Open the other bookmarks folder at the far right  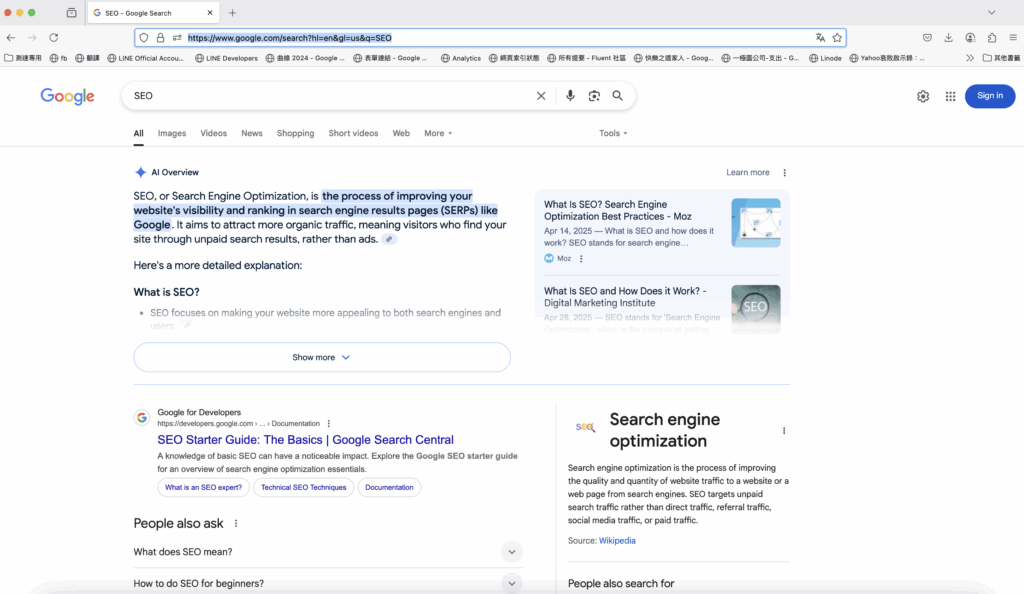tap(1001, 58)
